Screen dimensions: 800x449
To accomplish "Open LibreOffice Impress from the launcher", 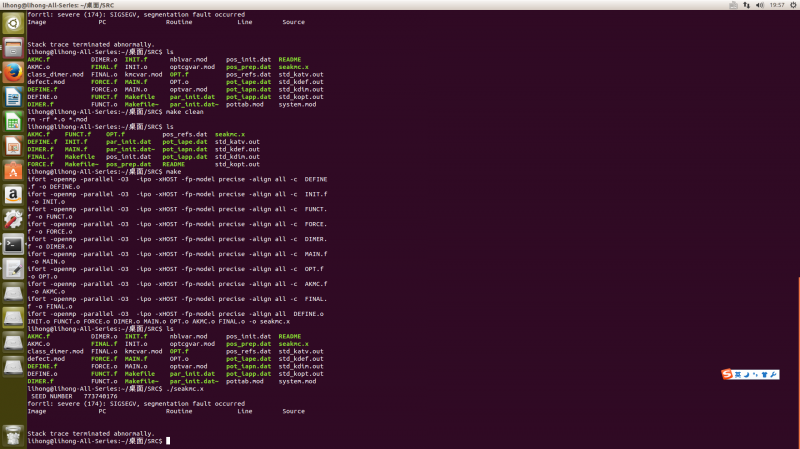I will coord(13,146).
